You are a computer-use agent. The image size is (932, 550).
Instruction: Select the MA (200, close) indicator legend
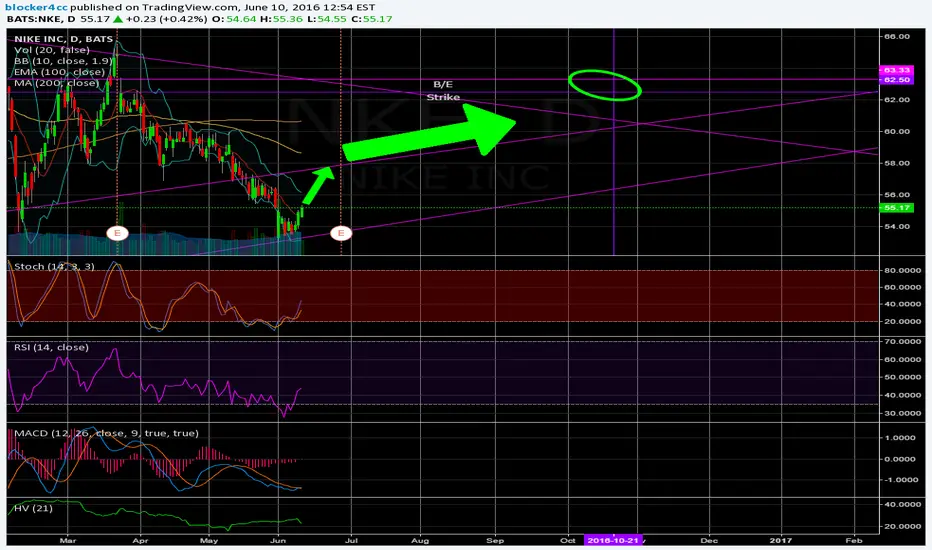pyautogui.click(x=56, y=83)
